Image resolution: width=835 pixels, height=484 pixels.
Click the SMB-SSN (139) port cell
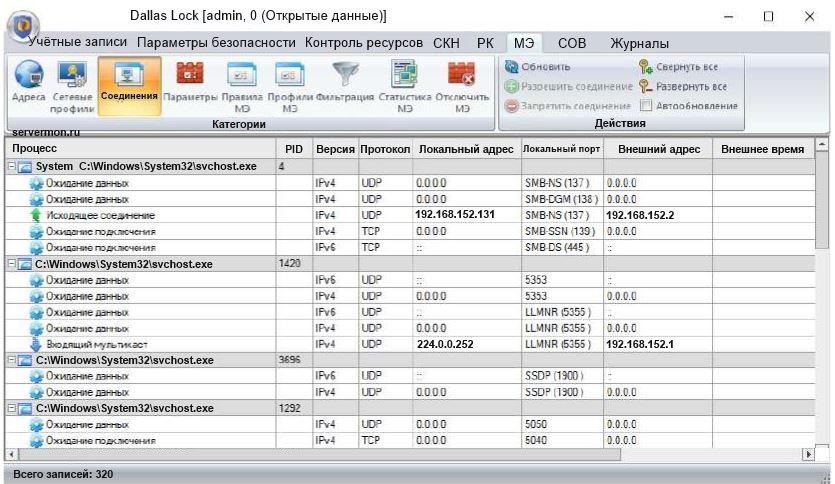tap(562, 231)
